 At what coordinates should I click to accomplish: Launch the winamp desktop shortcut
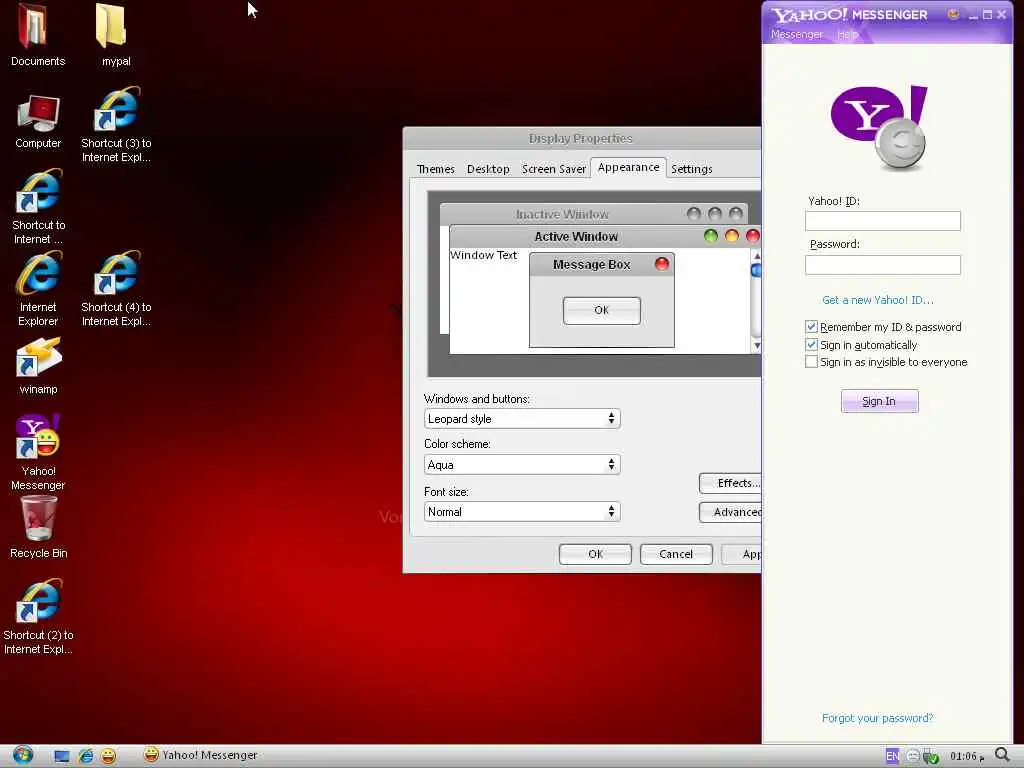[38, 366]
